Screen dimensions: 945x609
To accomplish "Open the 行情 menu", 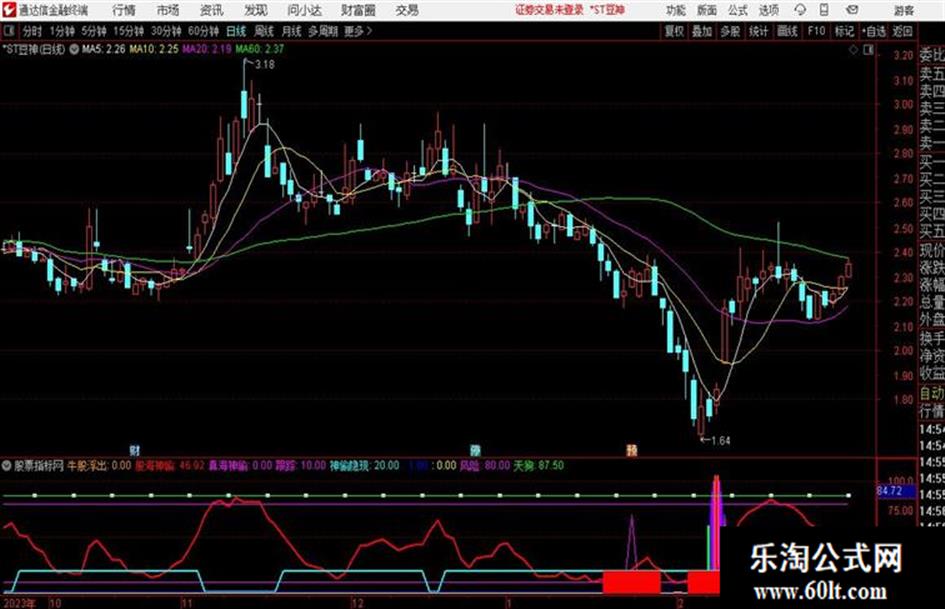I will [124, 10].
